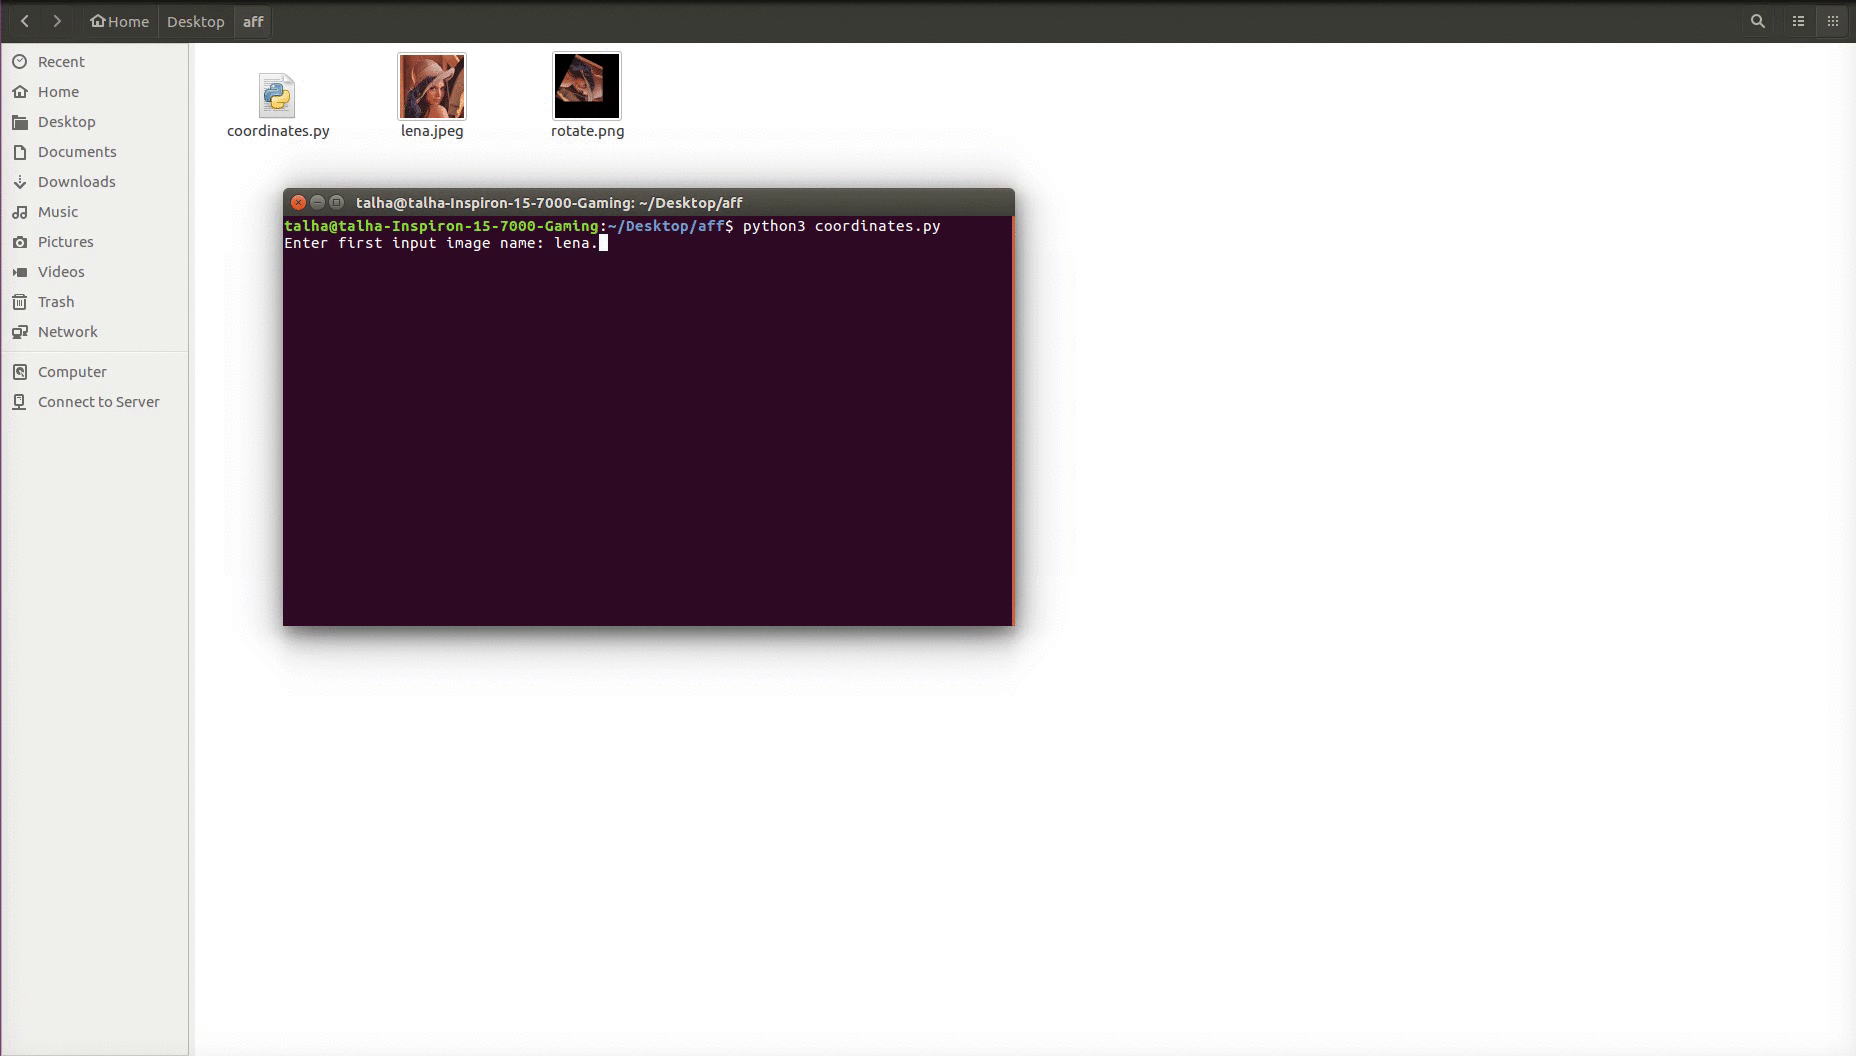This screenshot has height=1056, width=1856.
Task: Click the Connect to Server icon
Action: (x=20, y=402)
